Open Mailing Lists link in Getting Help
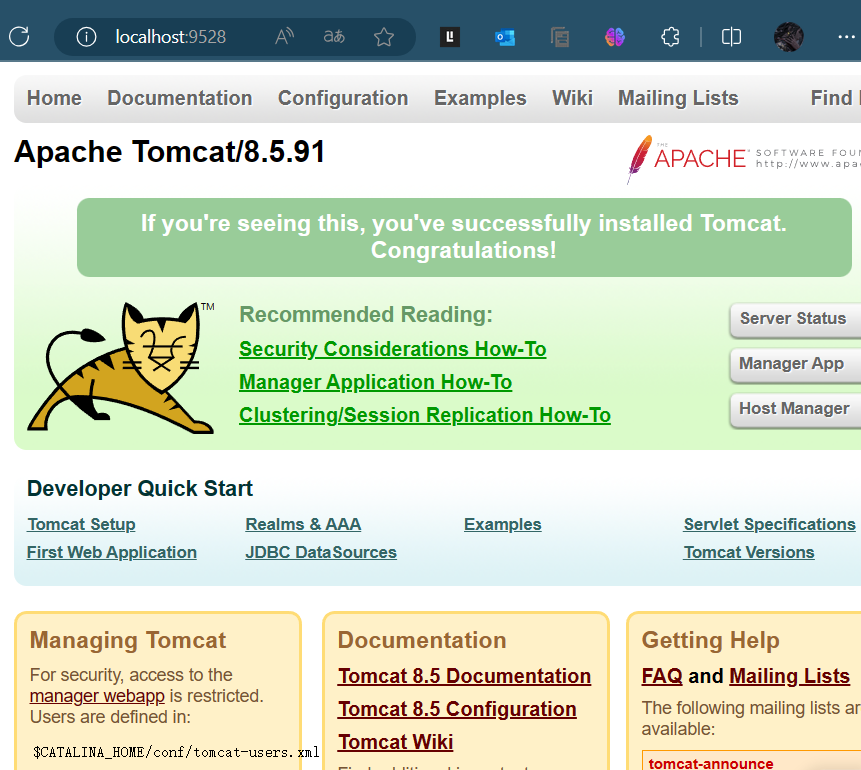The width and height of the screenshot is (861, 770). (790, 676)
